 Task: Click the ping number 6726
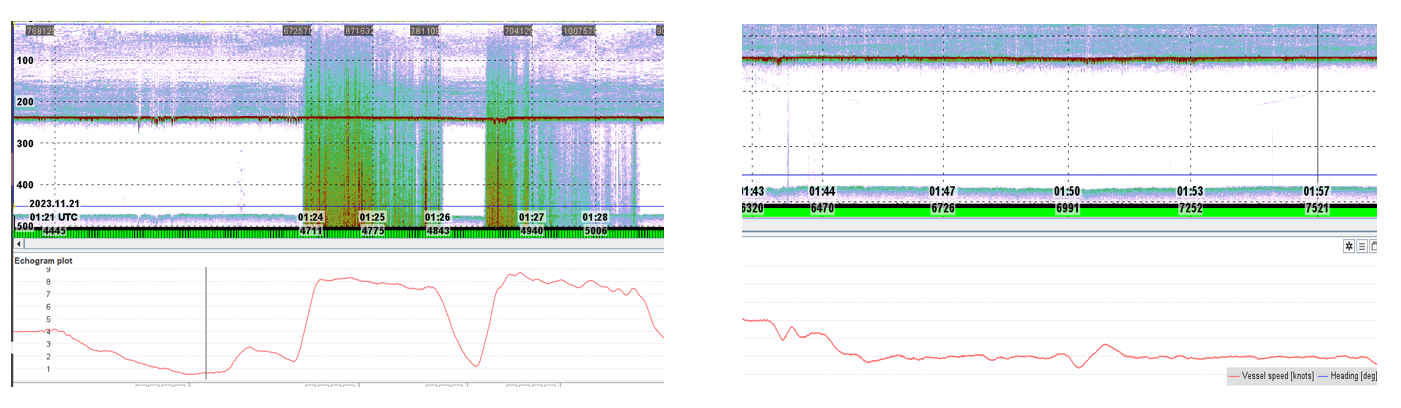tap(942, 208)
